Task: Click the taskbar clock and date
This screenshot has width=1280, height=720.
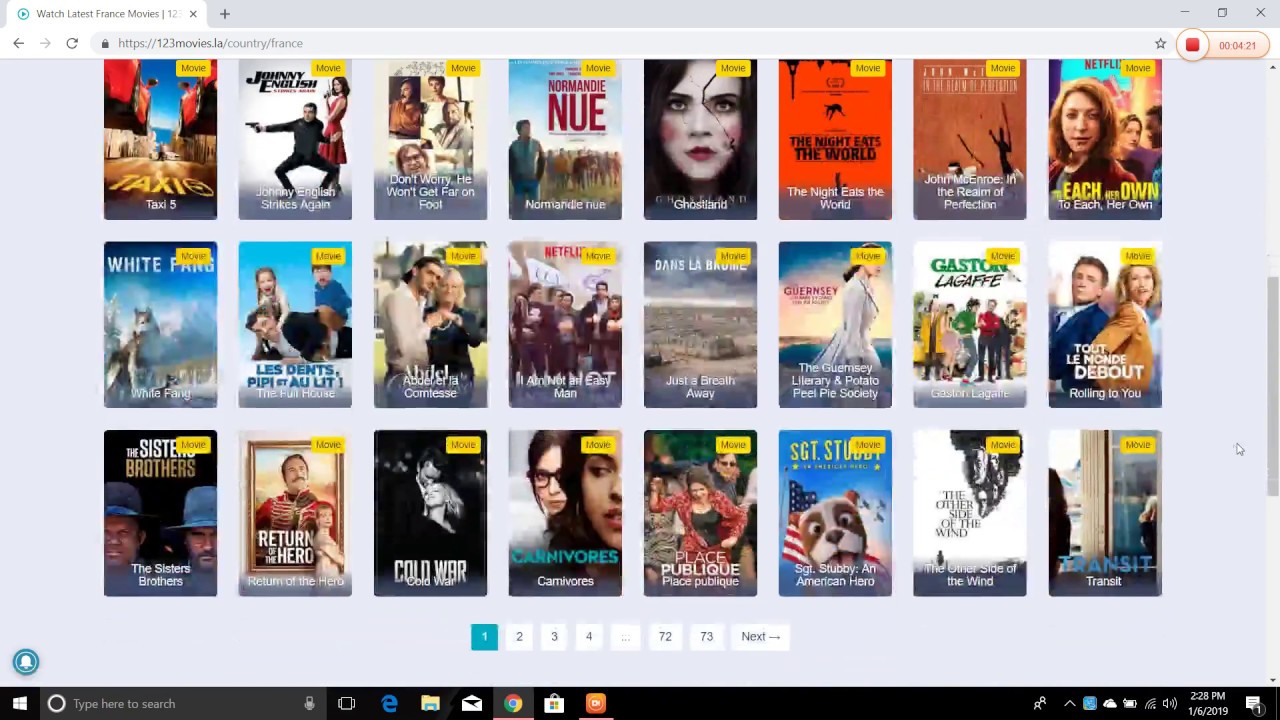Action: click(1207, 704)
